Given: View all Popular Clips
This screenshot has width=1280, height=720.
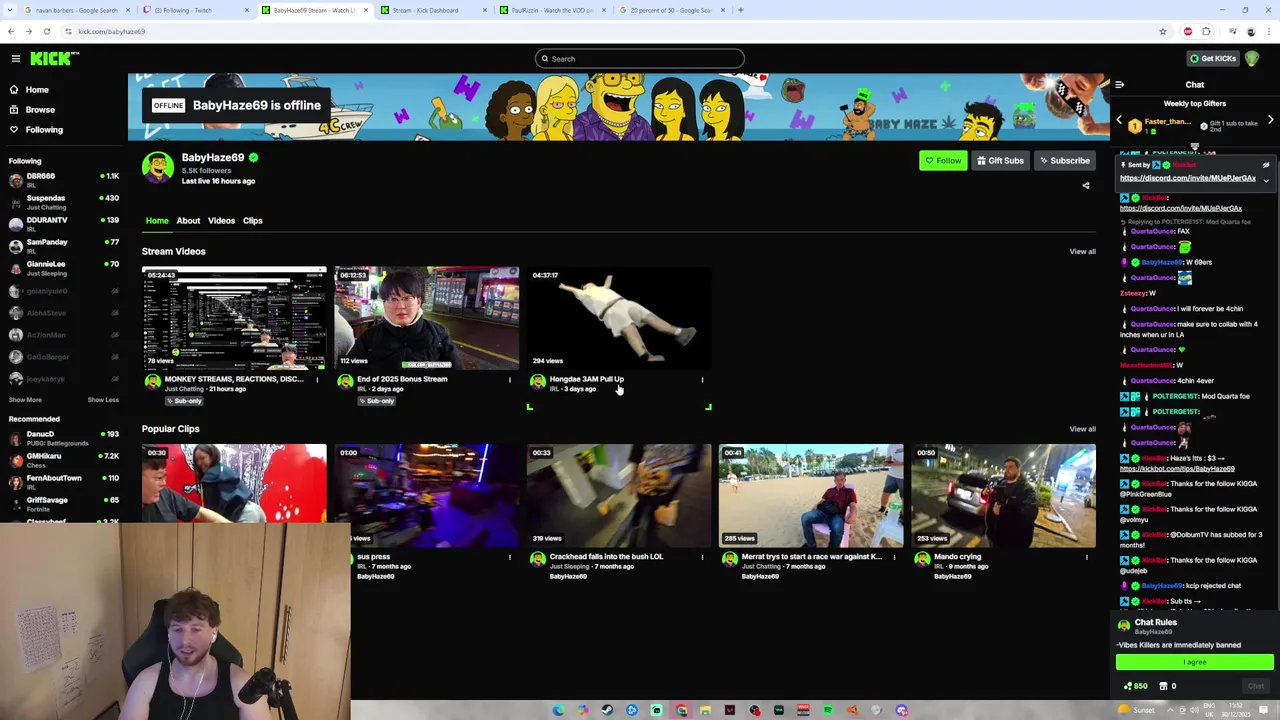Looking at the screenshot, I should (x=1082, y=430).
